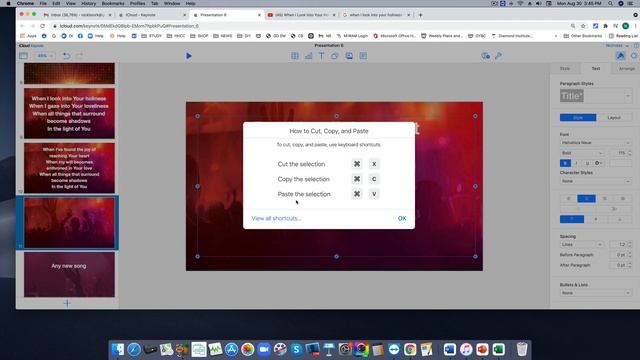Undo the last action
Image resolution: width=640 pixels, height=360 pixels.
point(66,56)
